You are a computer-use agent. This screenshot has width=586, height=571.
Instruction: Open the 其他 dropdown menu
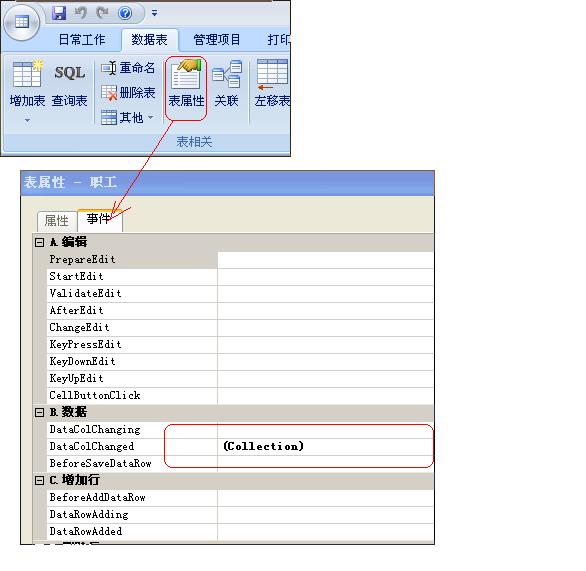[127, 118]
